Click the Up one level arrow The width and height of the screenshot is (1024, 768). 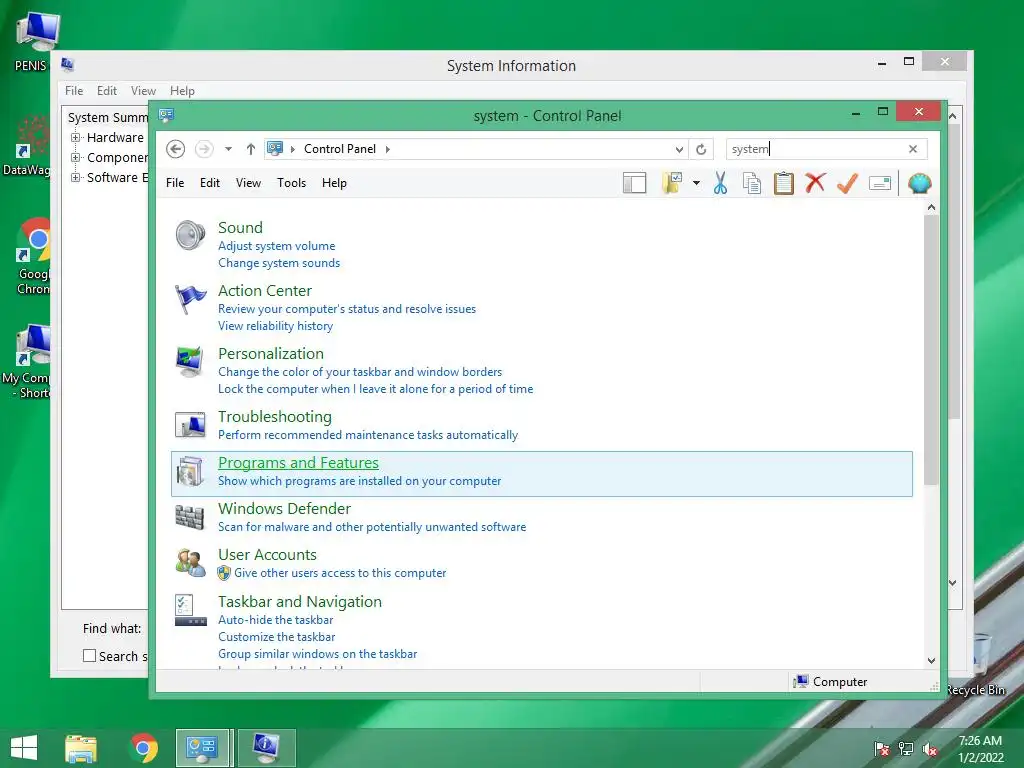tap(251, 149)
